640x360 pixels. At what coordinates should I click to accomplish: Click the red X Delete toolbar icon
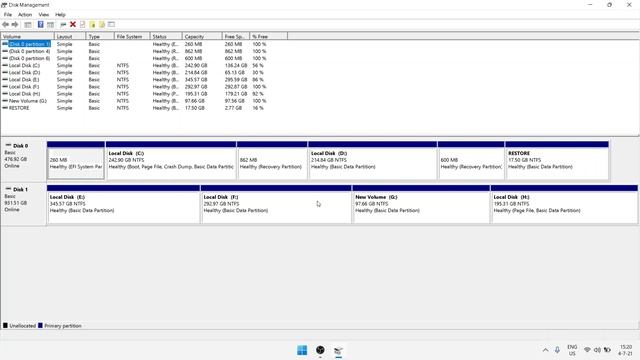click(73, 24)
